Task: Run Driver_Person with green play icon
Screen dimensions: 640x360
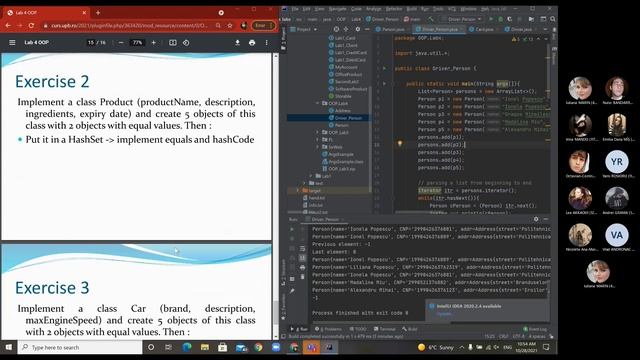Action: click(x=491, y=19)
